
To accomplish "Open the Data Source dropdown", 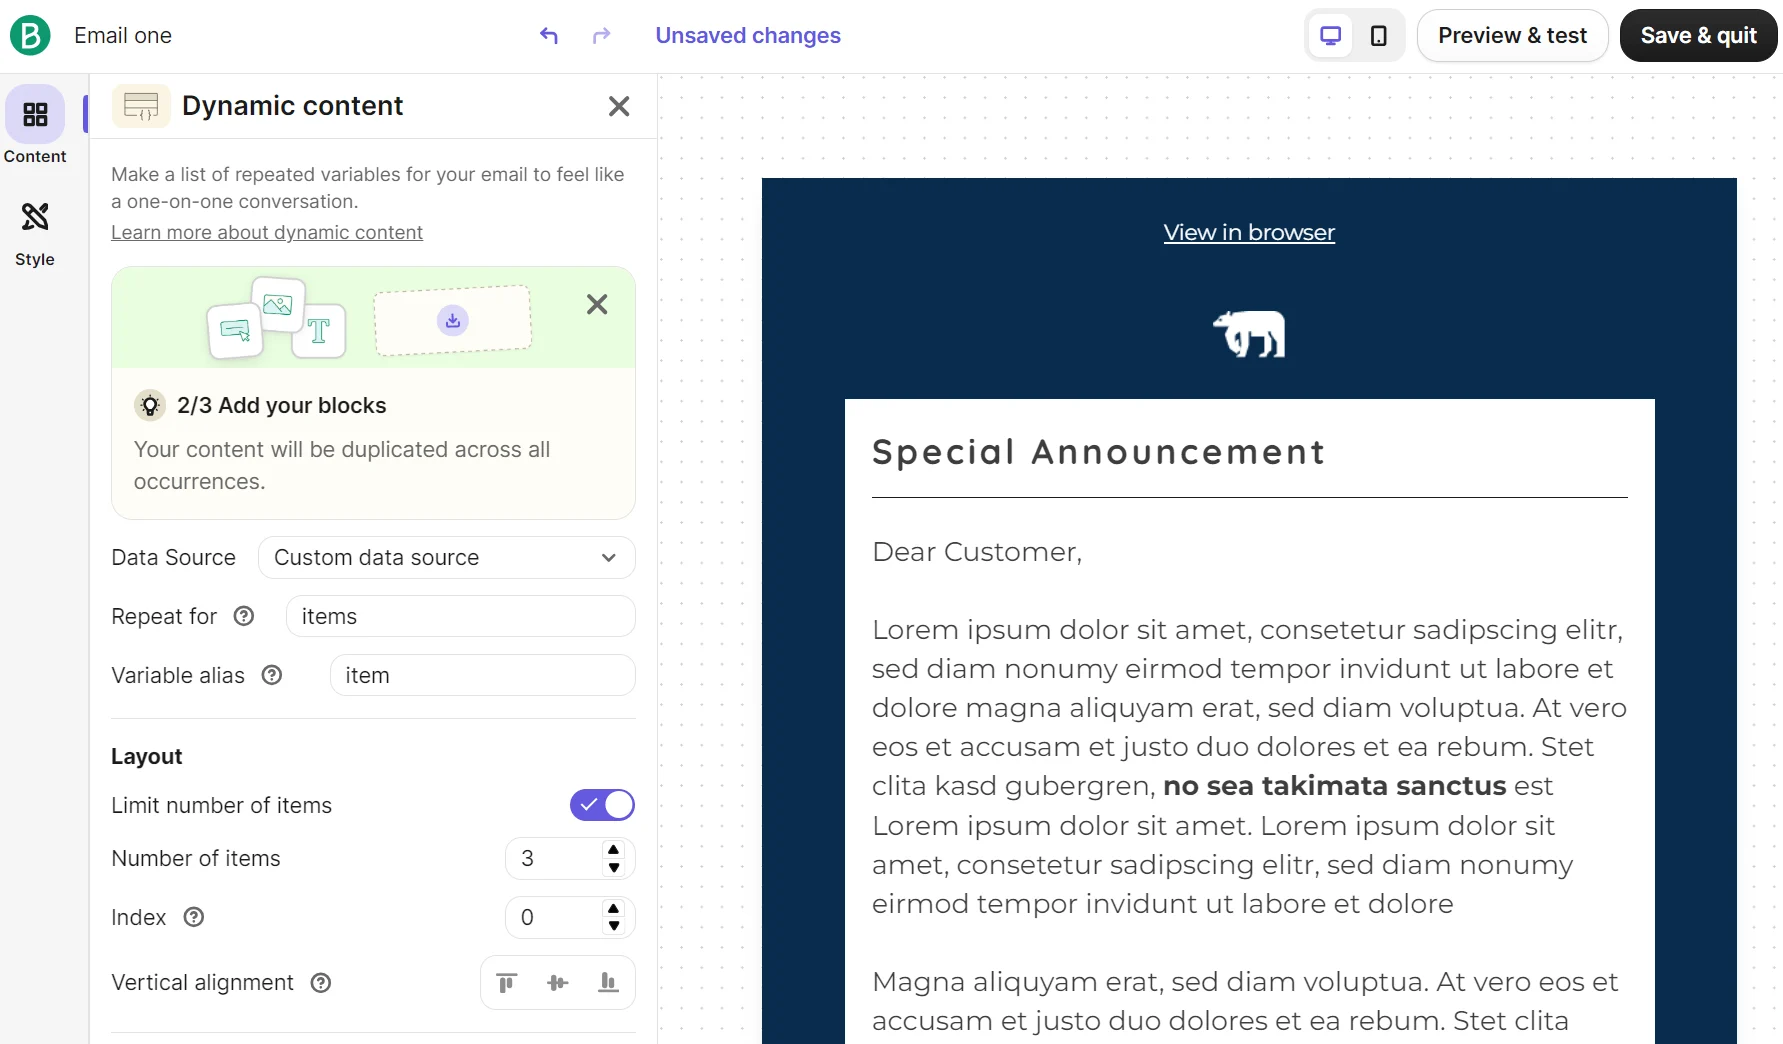I will [x=446, y=558].
